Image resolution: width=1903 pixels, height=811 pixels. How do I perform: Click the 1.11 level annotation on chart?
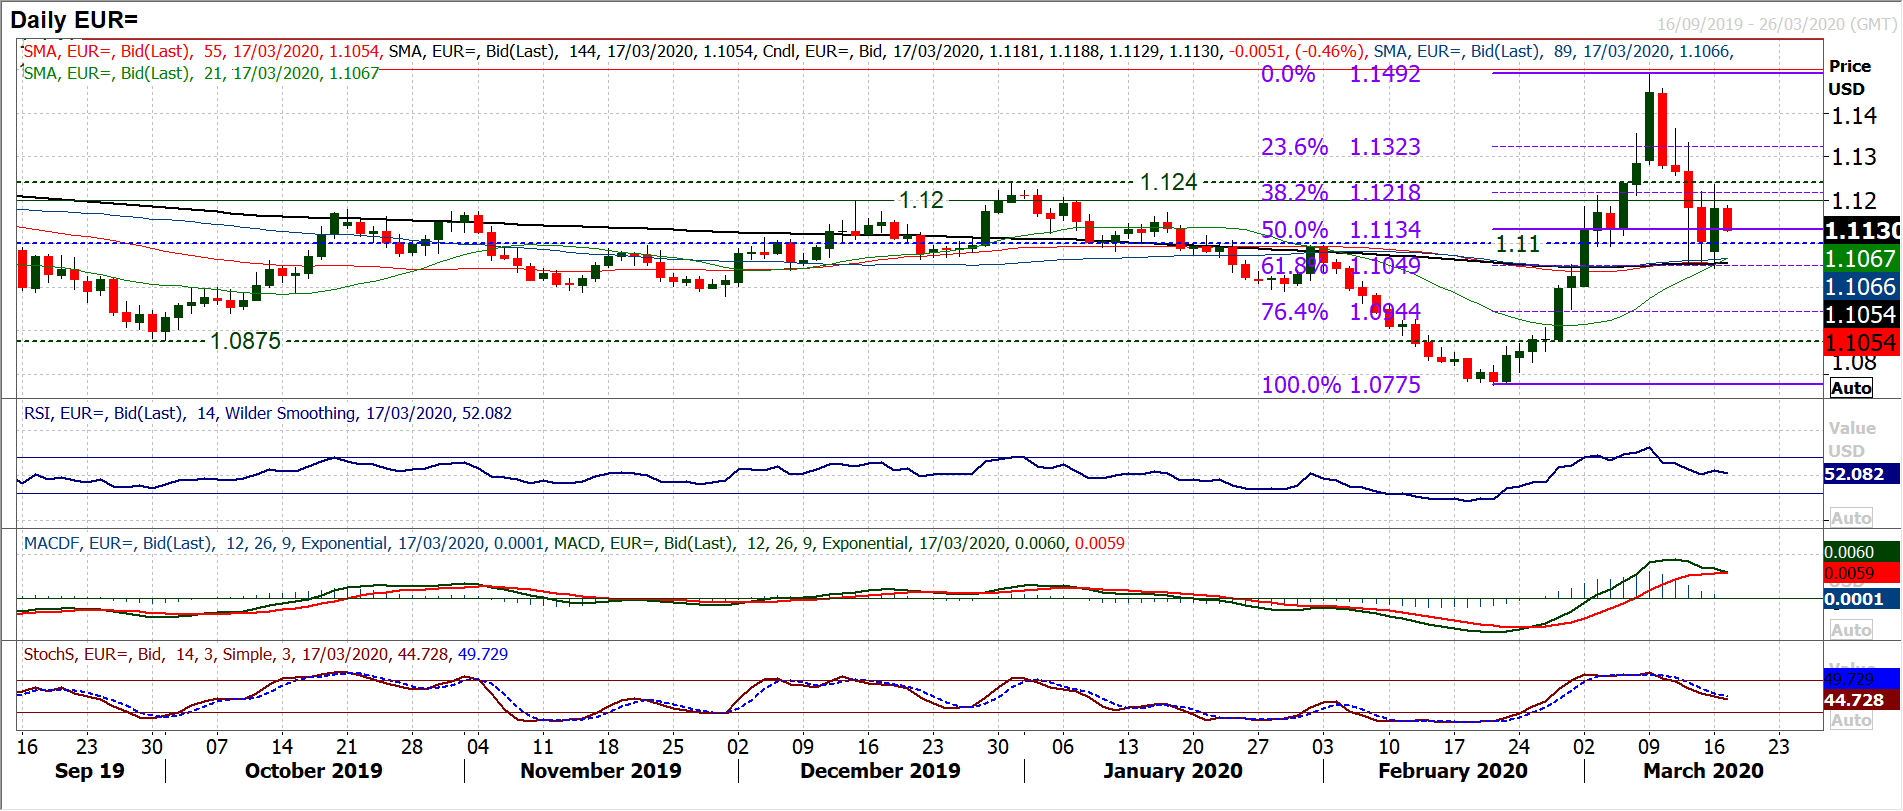1517,244
